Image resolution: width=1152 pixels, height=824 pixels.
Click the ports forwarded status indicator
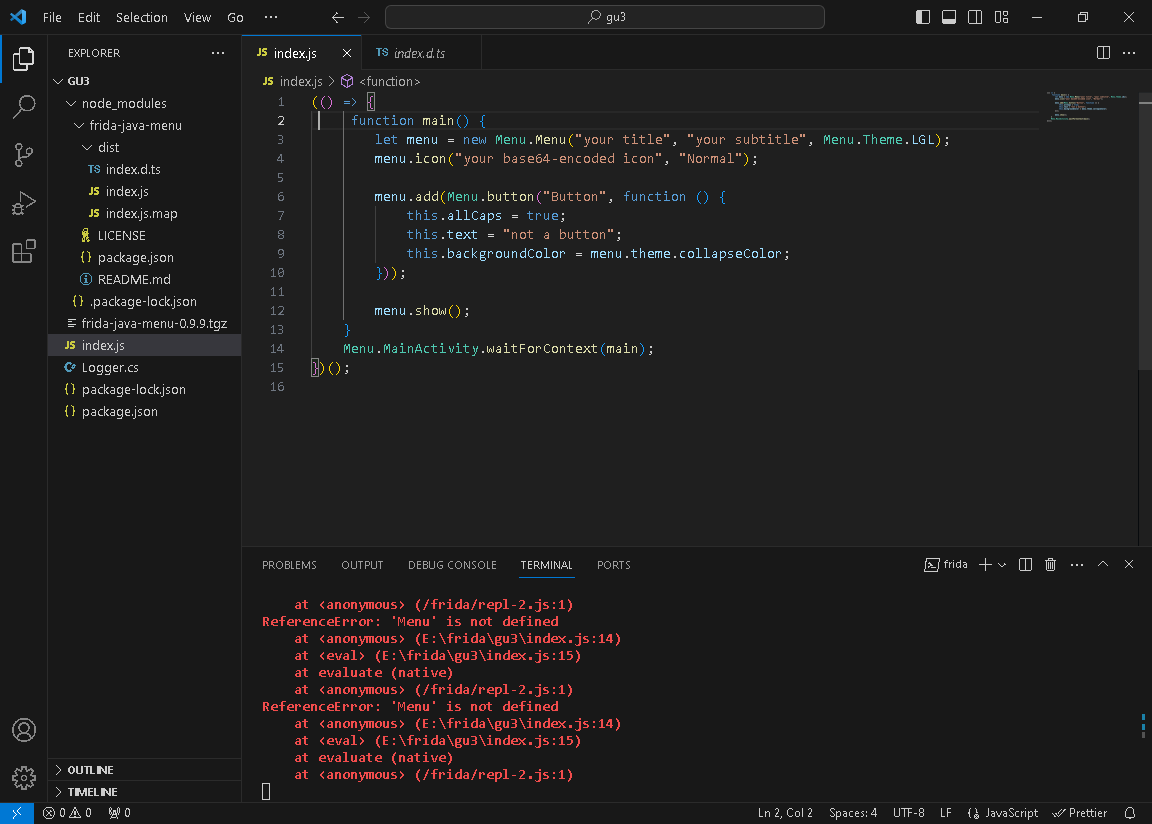[x=119, y=813]
